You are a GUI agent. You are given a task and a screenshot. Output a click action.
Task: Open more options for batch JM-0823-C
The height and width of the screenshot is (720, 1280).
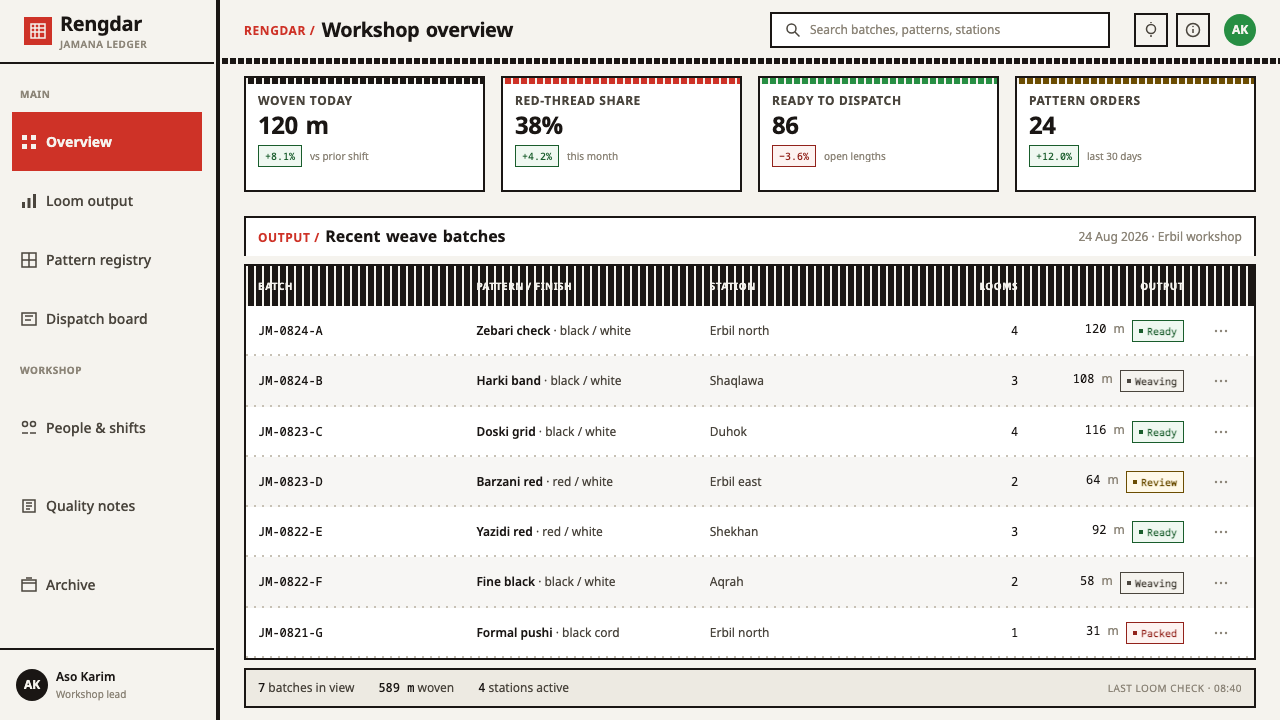tap(1221, 432)
